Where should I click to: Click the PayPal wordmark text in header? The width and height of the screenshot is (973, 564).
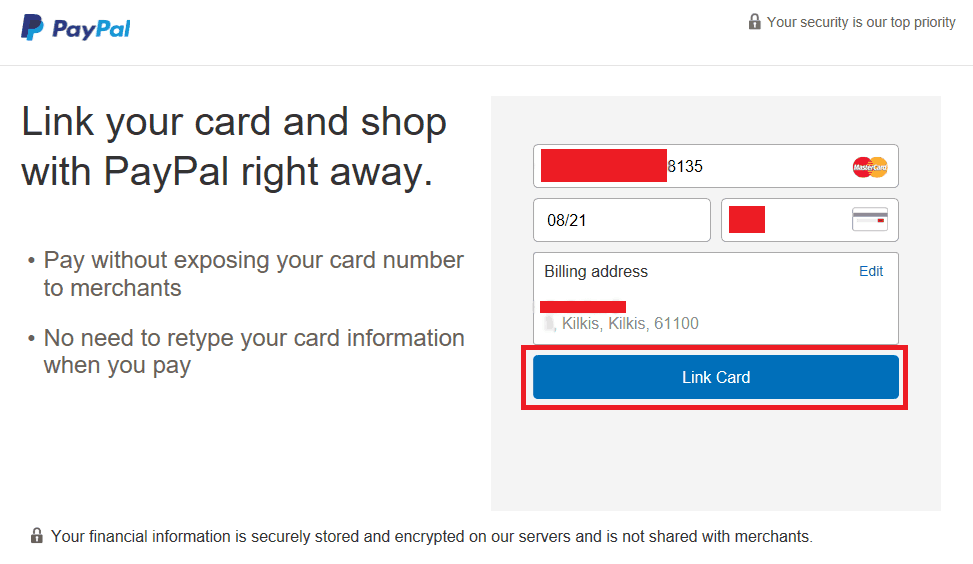(x=91, y=29)
